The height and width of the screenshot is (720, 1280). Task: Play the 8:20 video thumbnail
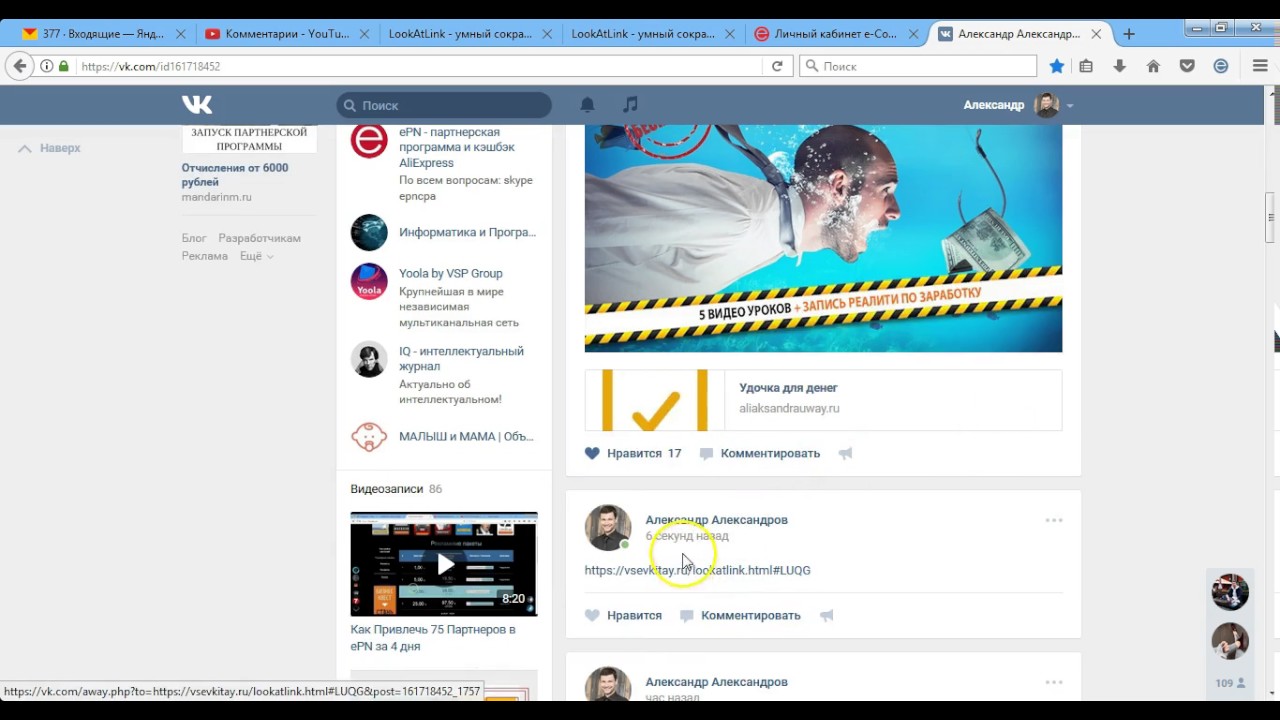(x=444, y=564)
